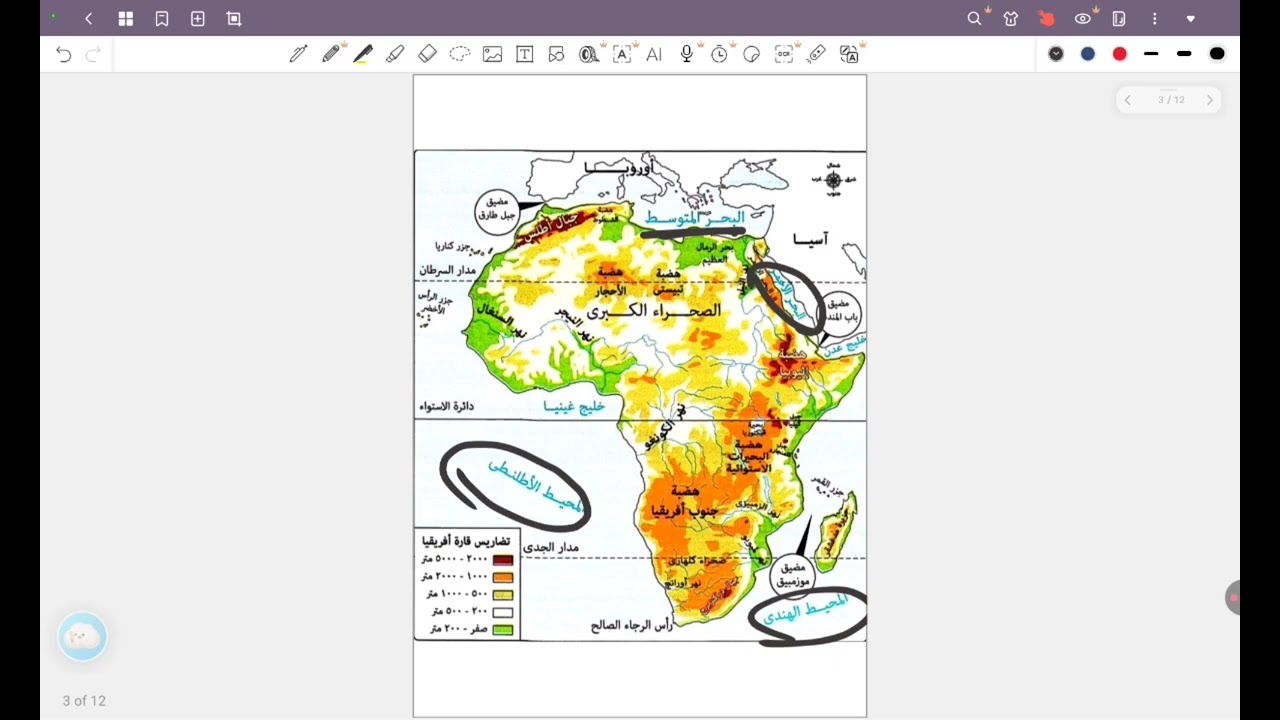This screenshot has height=720, width=1280.
Task: Choose the black pen color
Action: pos(1217,54)
